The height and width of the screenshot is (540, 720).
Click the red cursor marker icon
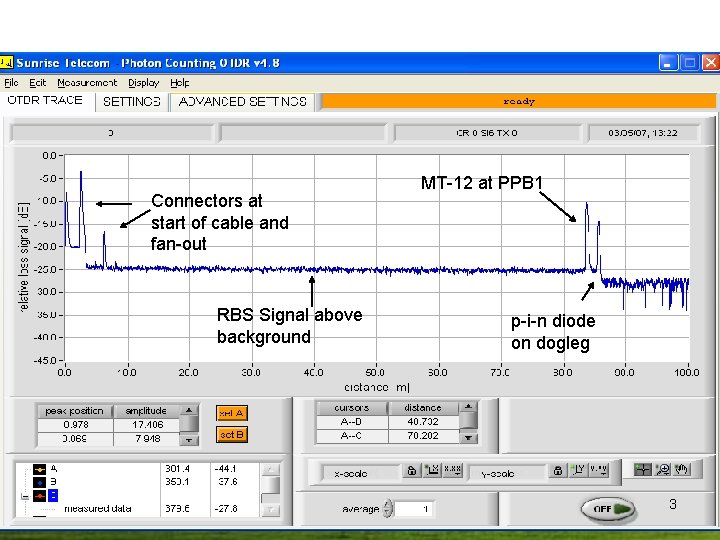click(x=39, y=496)
